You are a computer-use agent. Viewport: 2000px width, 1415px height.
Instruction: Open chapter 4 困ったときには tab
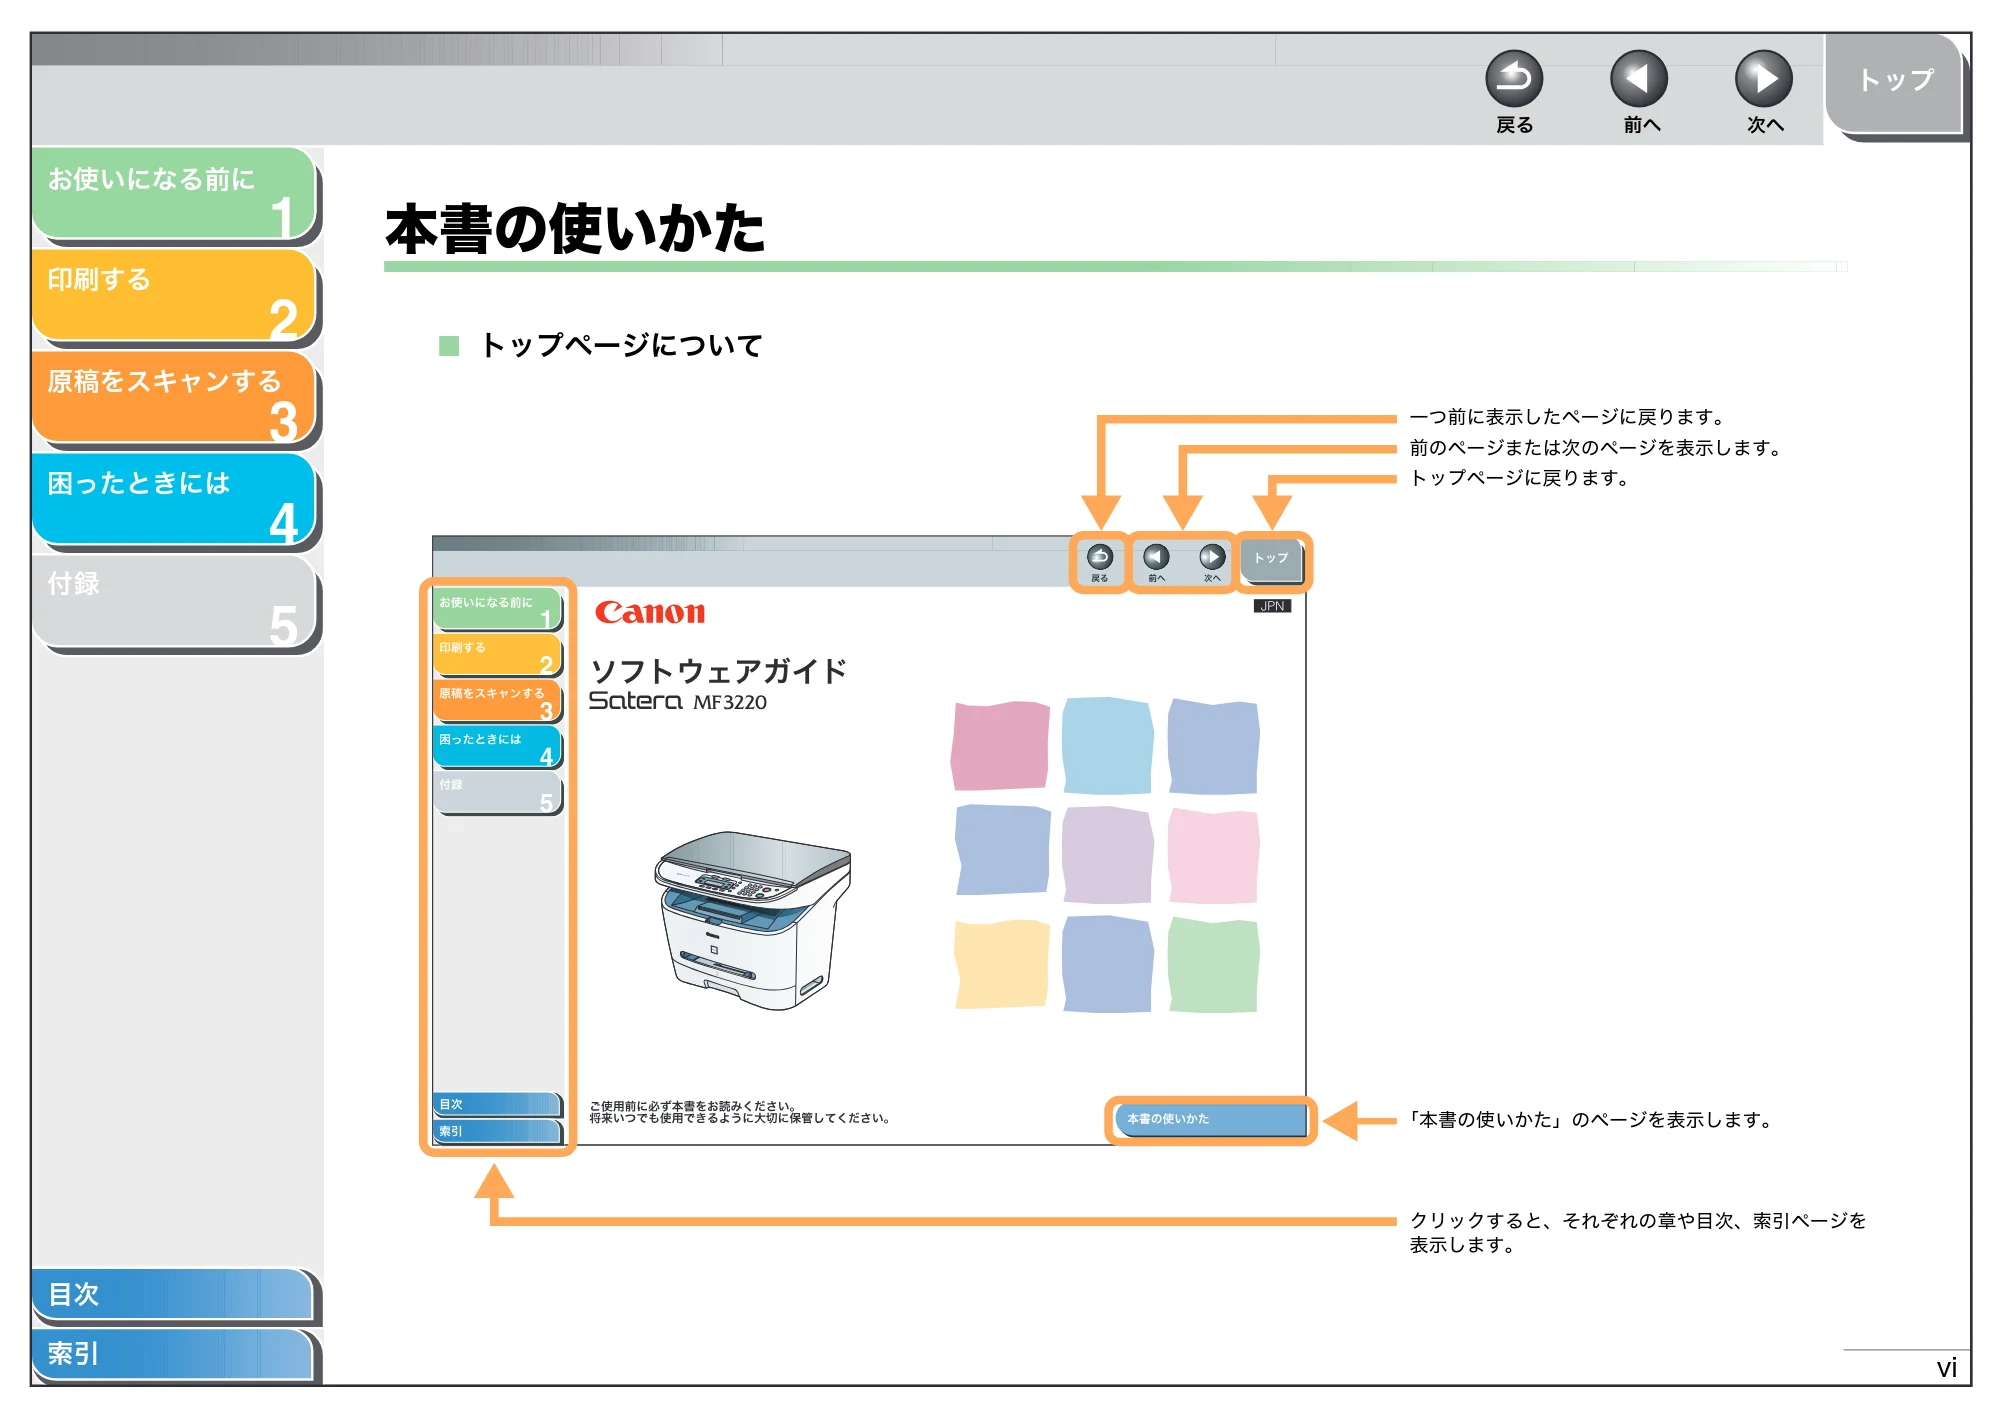[174, 500]
